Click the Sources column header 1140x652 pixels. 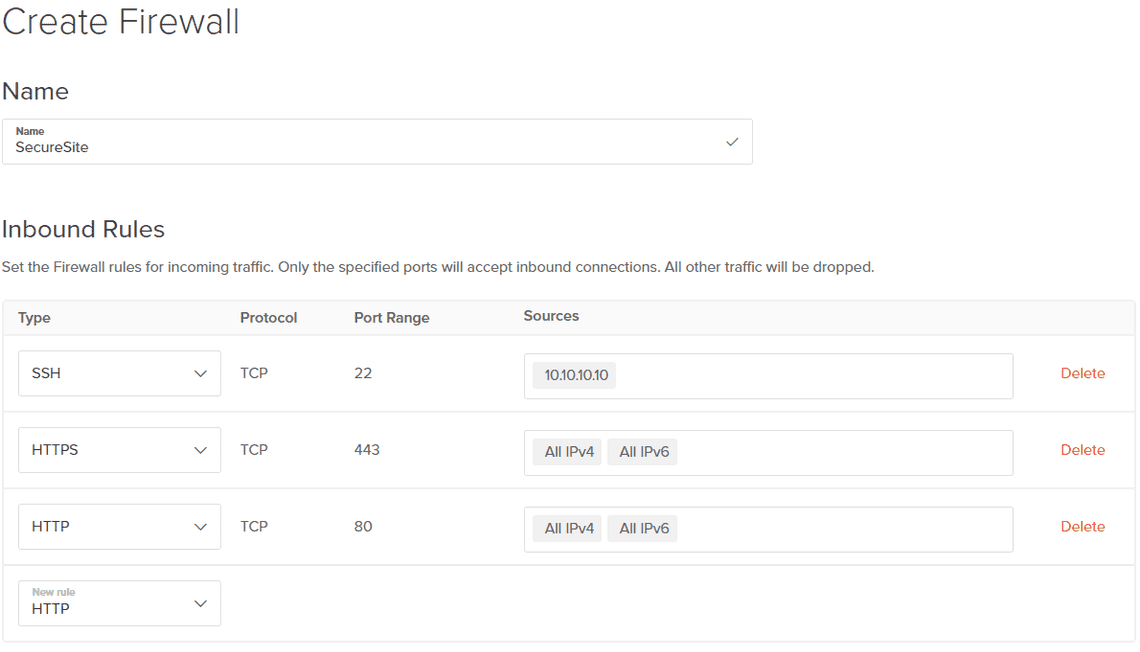coord(551,316)
